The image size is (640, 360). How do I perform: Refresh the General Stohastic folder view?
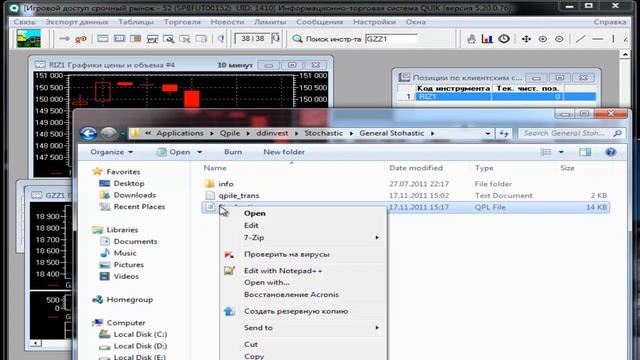pos(504,133)
